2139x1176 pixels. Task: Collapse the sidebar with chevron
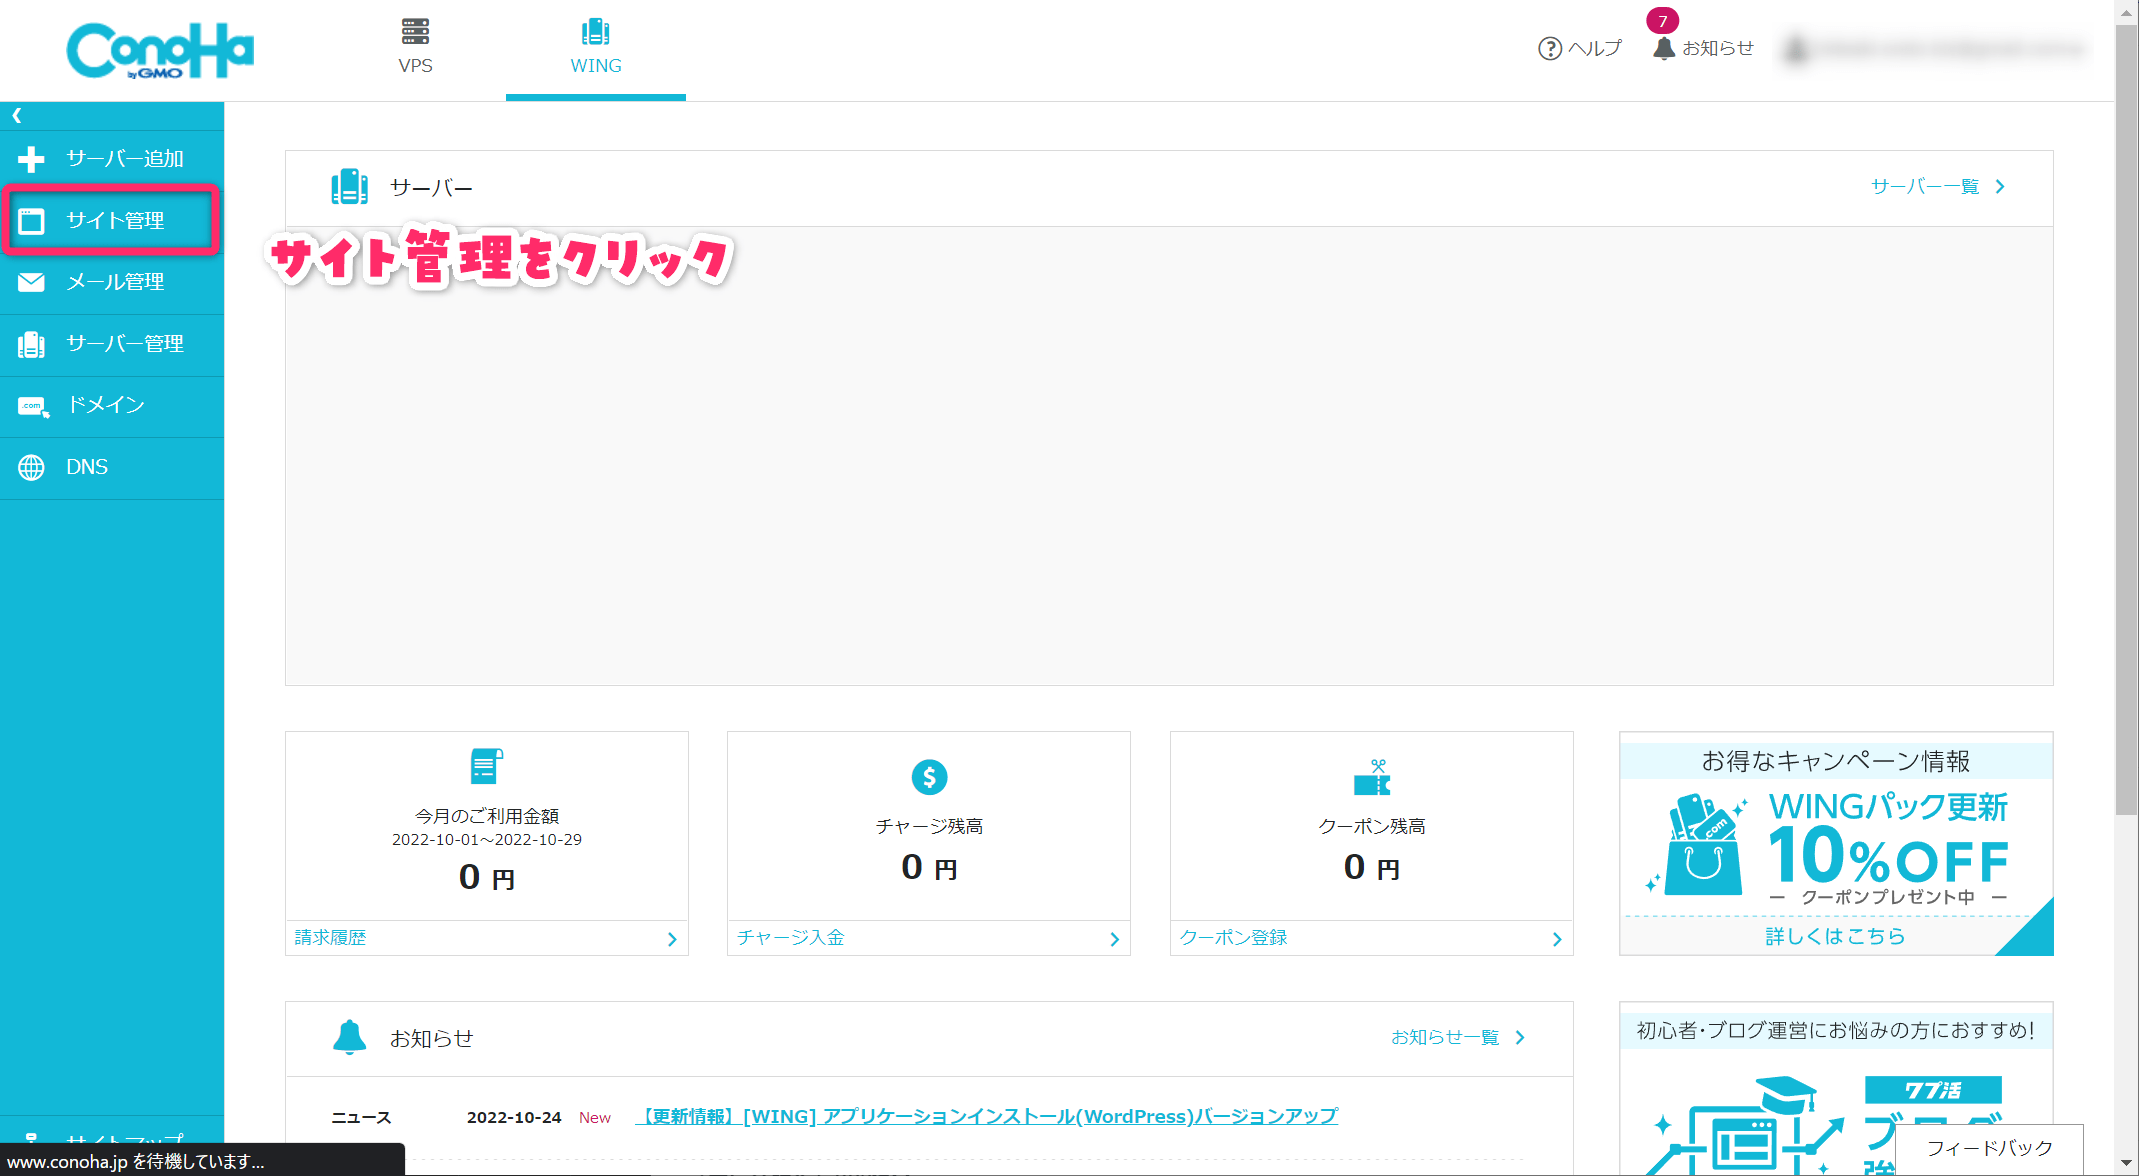[x=17, y=116]
